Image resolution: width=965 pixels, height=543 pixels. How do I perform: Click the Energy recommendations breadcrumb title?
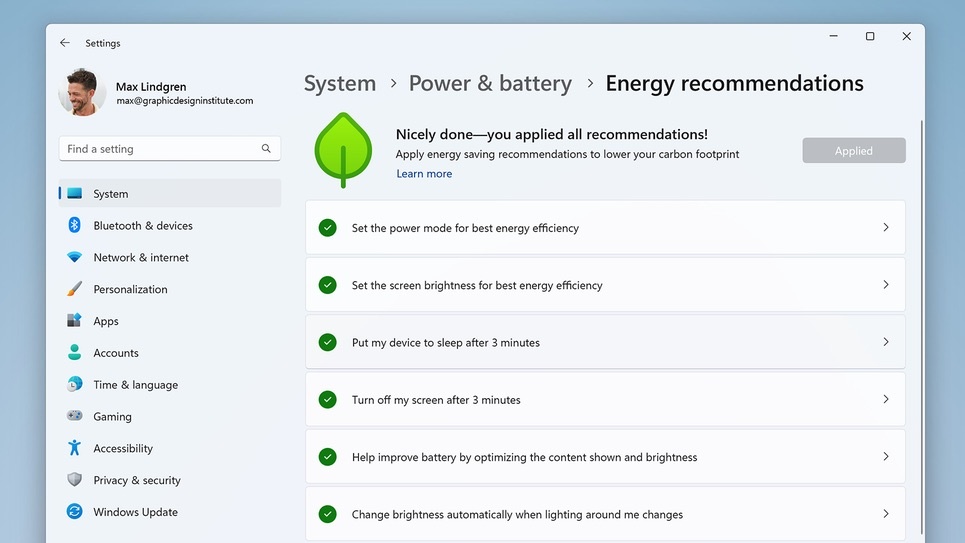pos(734,83)
